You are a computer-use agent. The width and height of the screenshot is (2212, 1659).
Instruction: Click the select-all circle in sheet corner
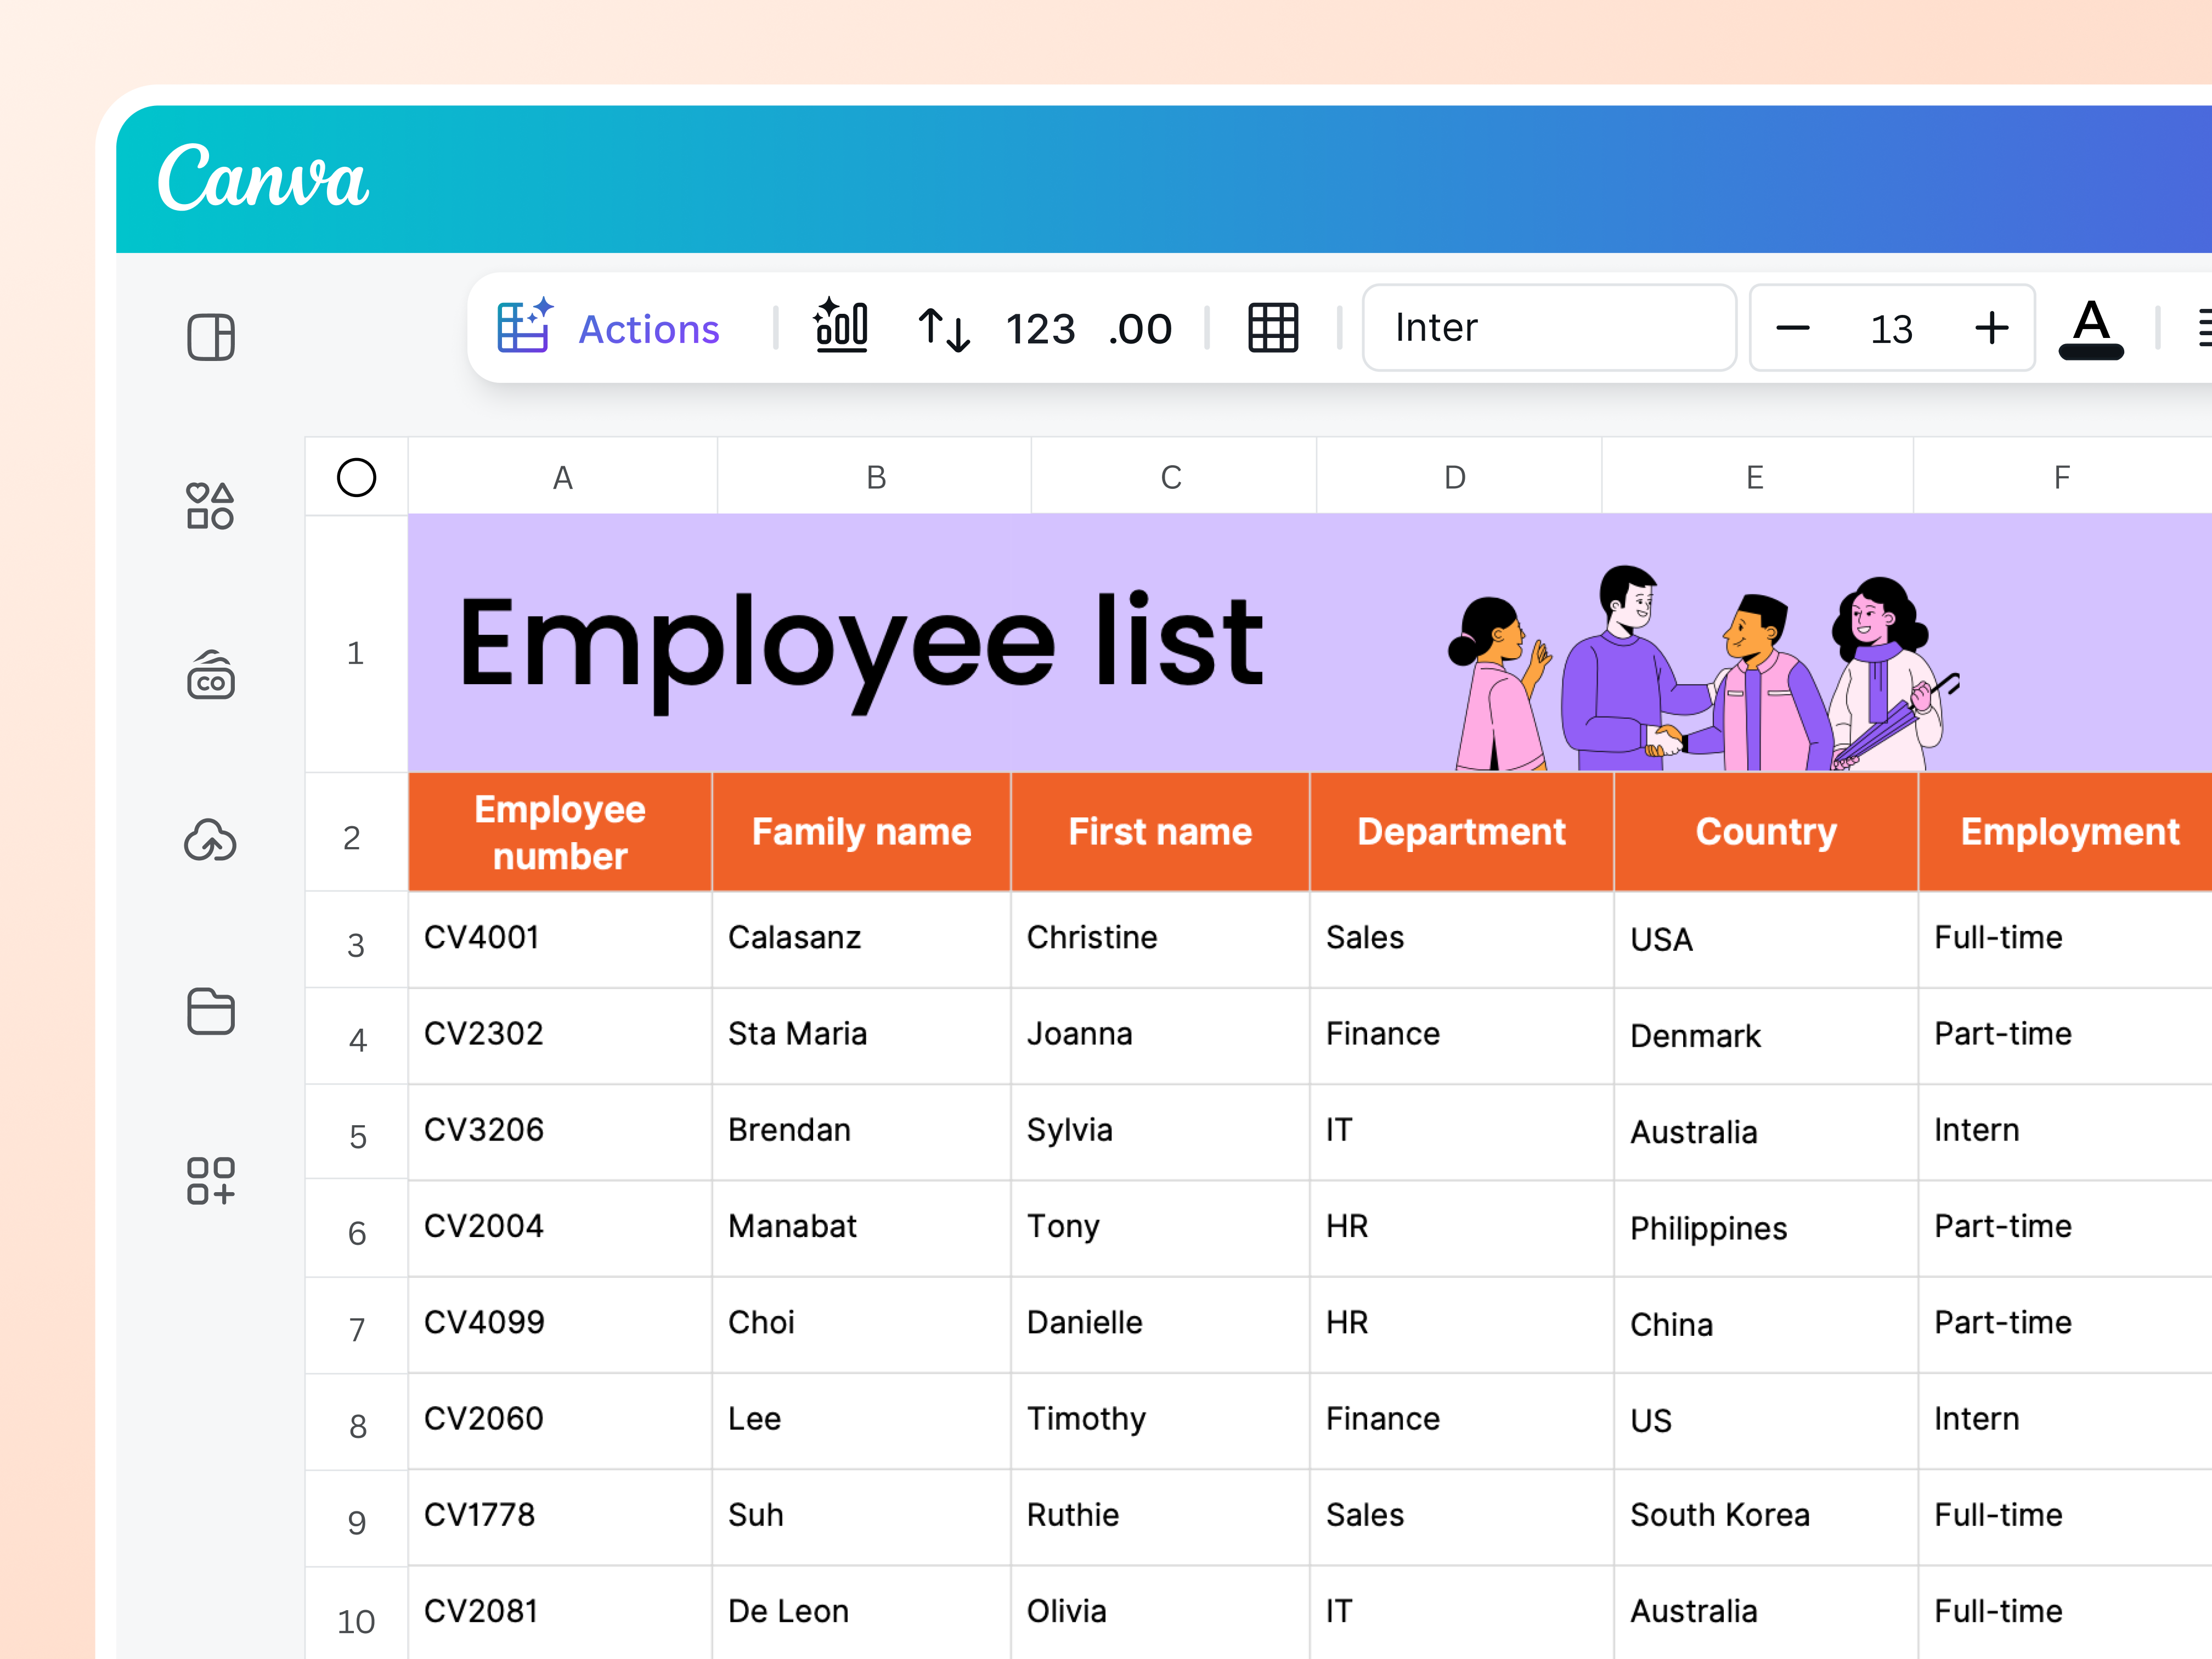point(357,477)
